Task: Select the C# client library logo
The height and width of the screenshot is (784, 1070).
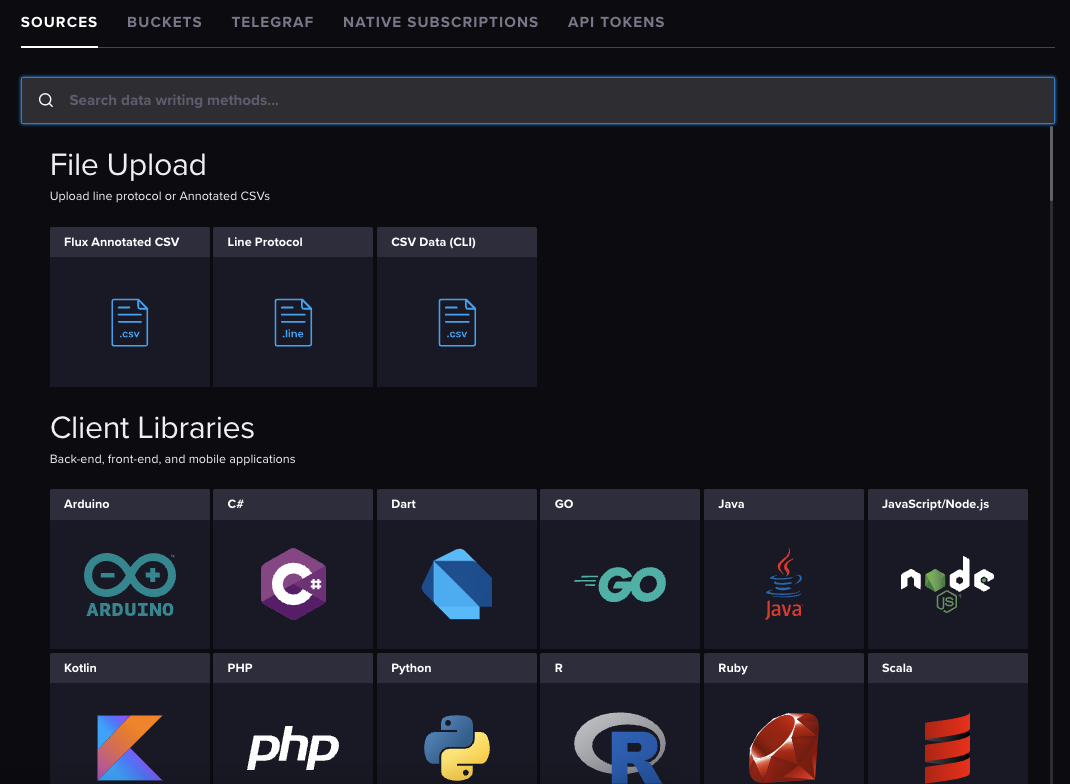Action: click(x=293, y=584)
